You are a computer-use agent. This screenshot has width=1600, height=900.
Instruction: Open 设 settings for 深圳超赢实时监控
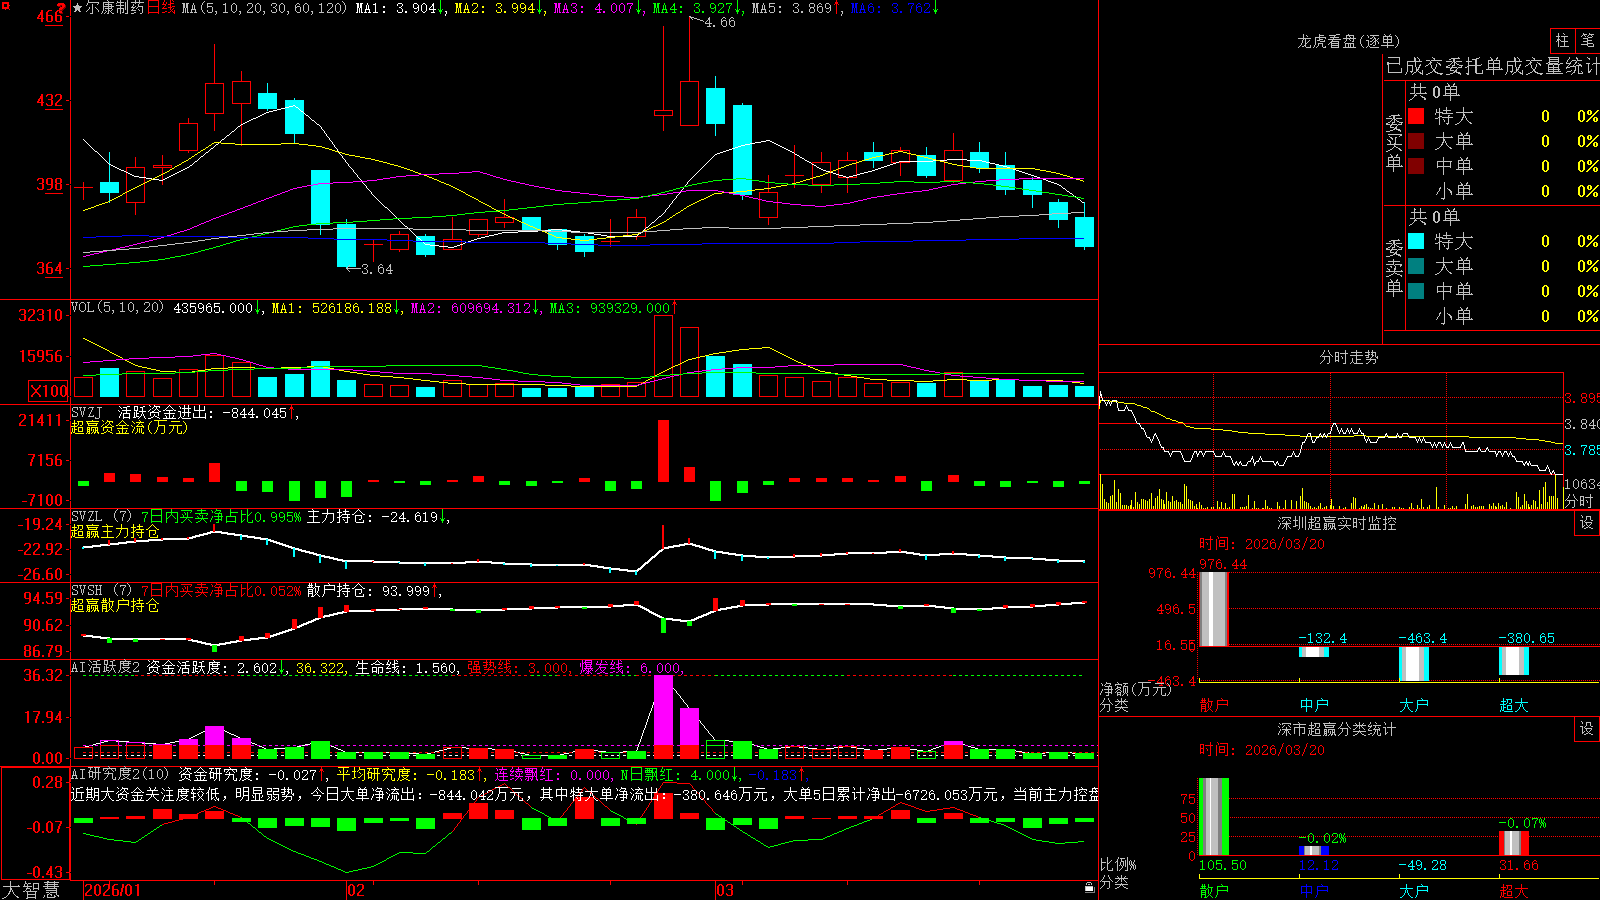tap(1587, 523)
